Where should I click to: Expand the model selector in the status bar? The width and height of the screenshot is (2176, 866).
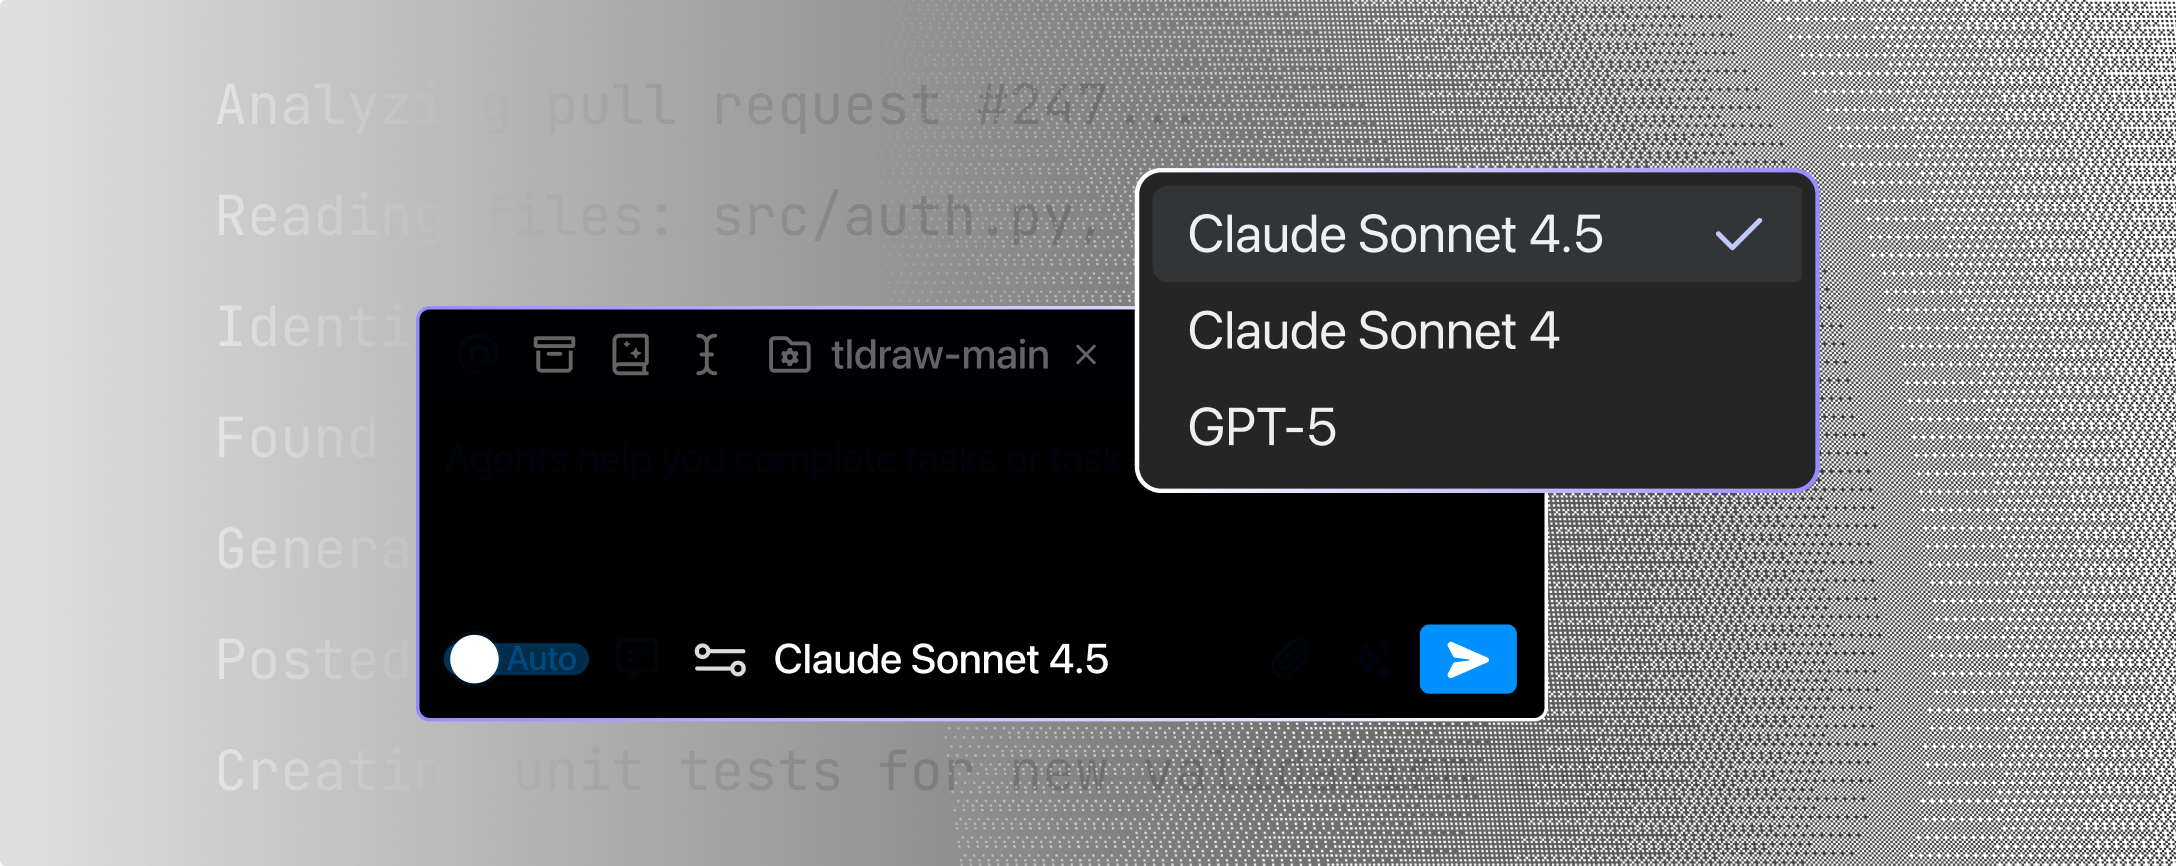click(x=941, y=659)
